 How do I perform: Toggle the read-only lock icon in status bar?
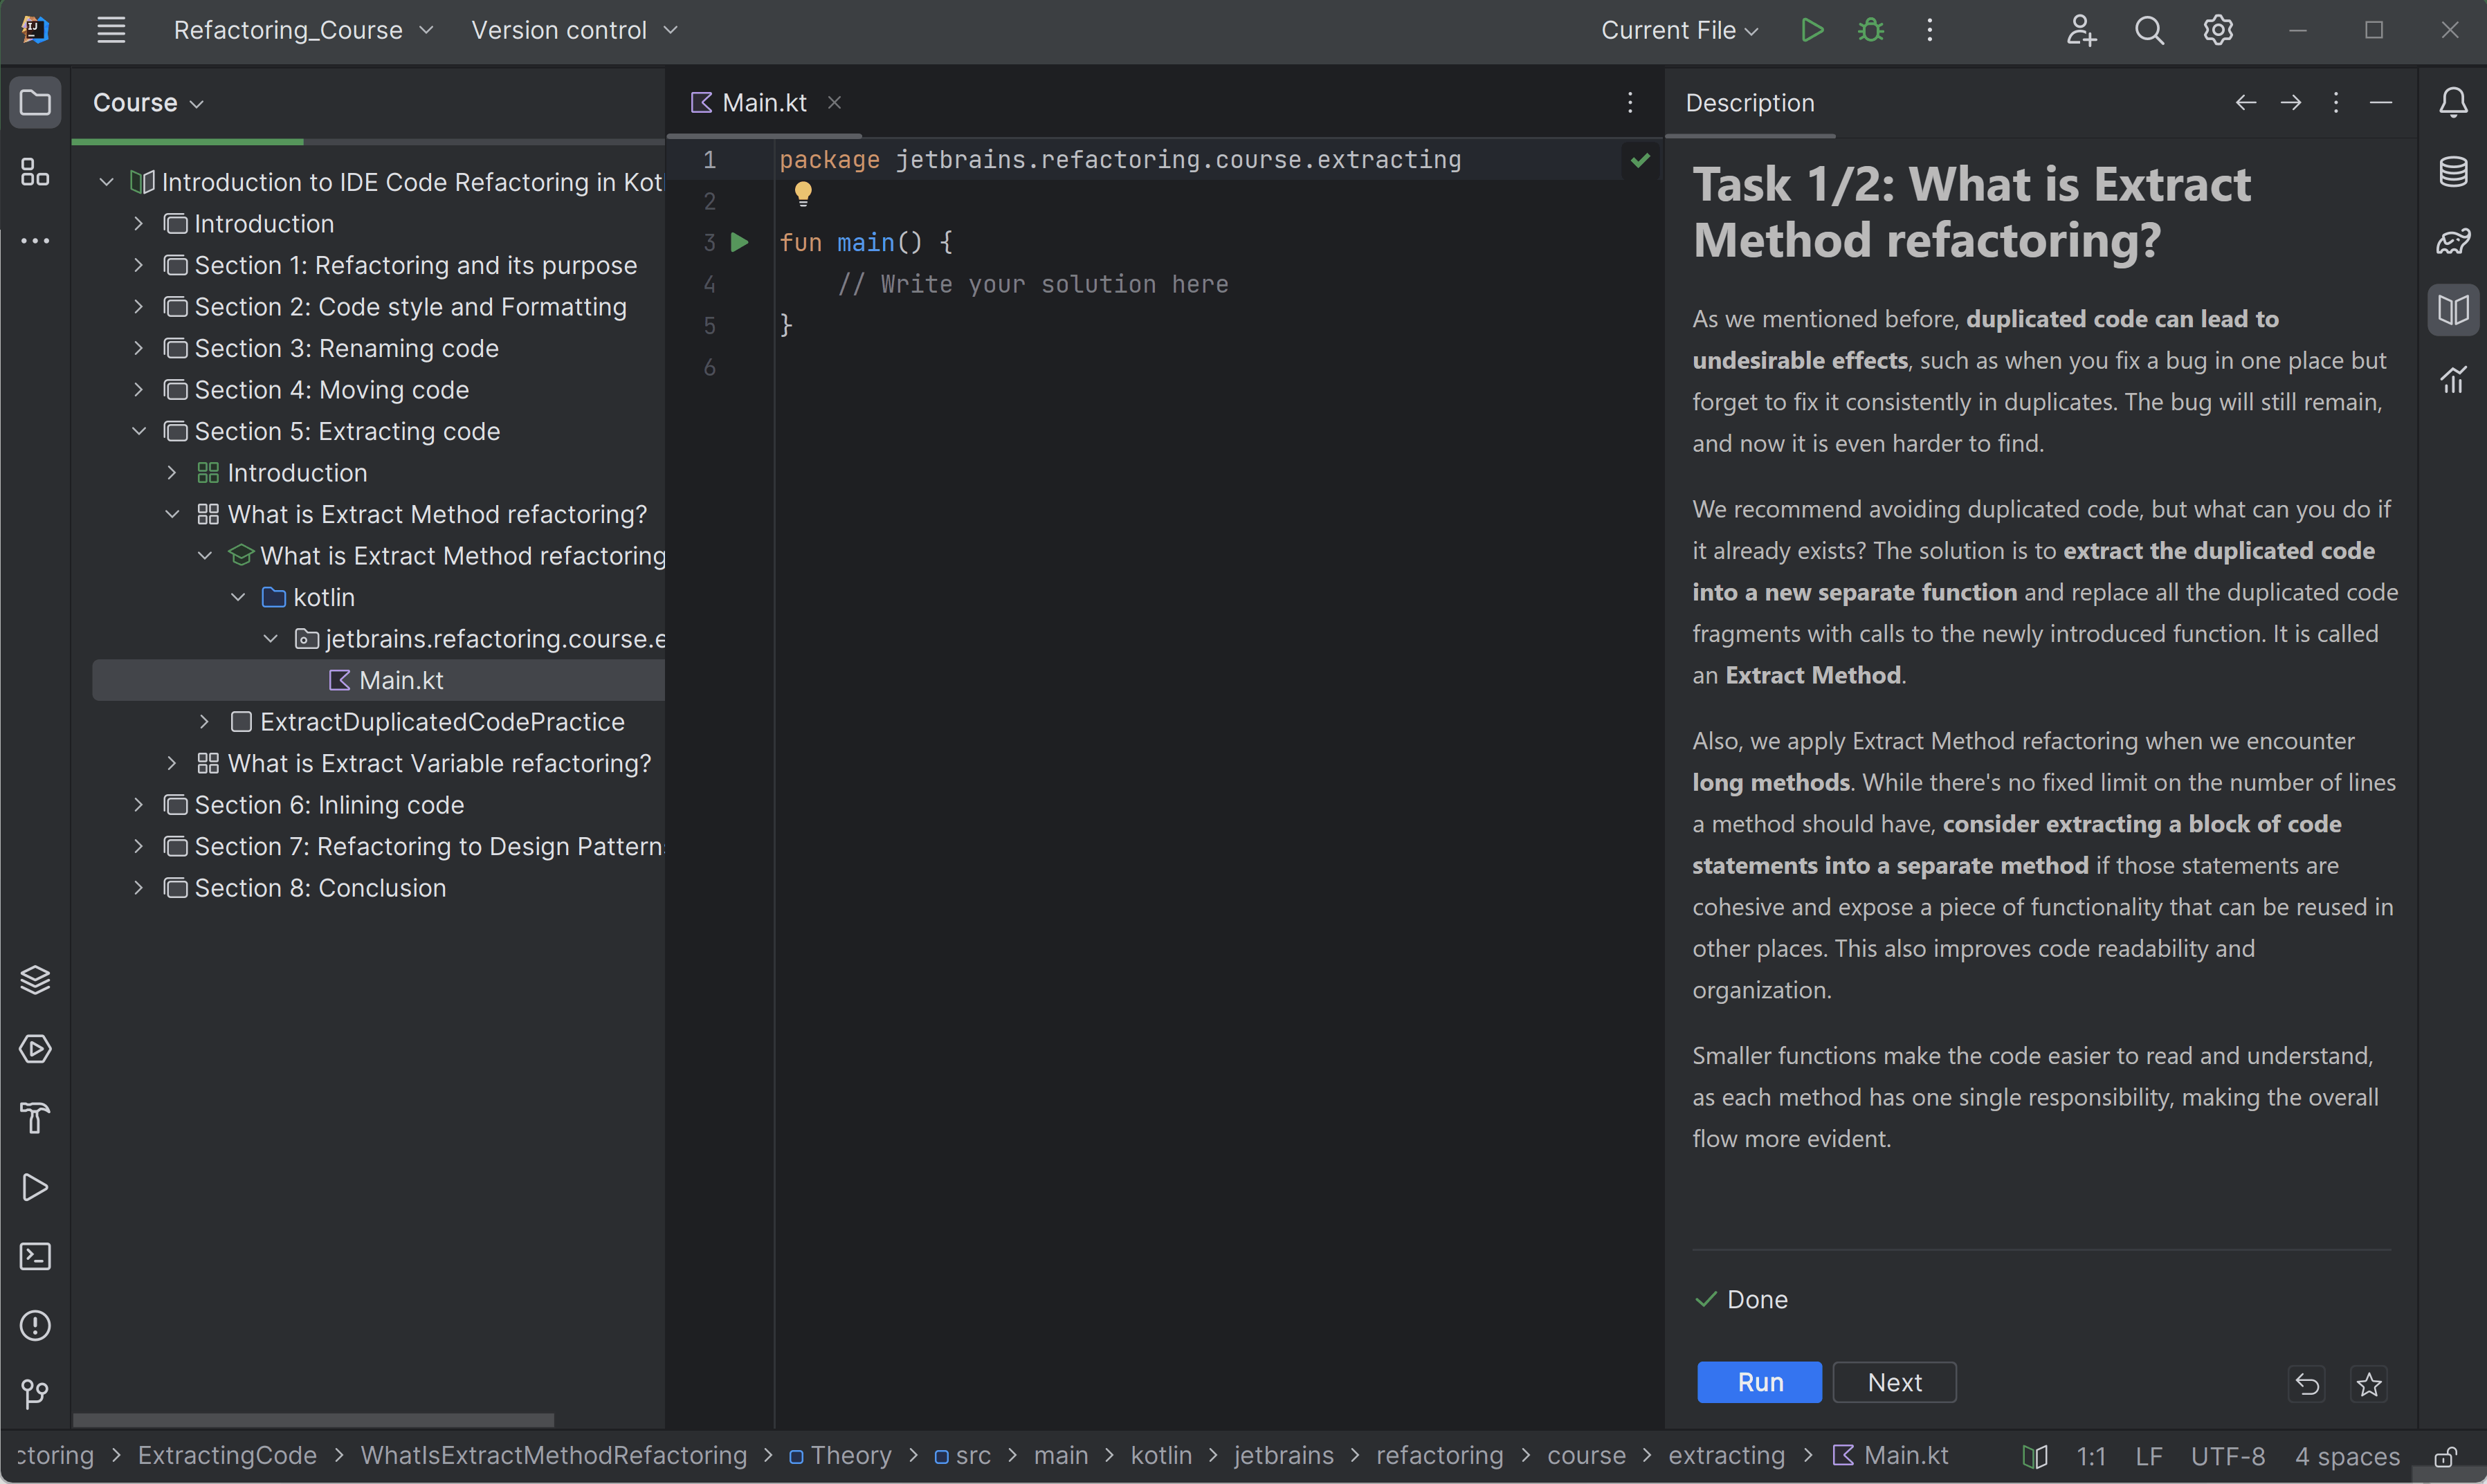2445,1456
